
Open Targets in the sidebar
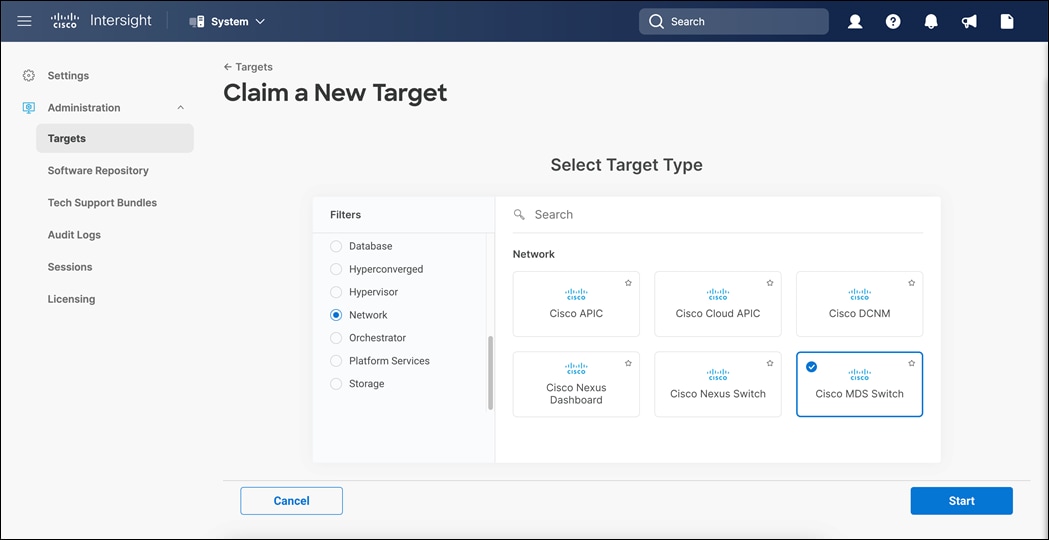point(115,139)
